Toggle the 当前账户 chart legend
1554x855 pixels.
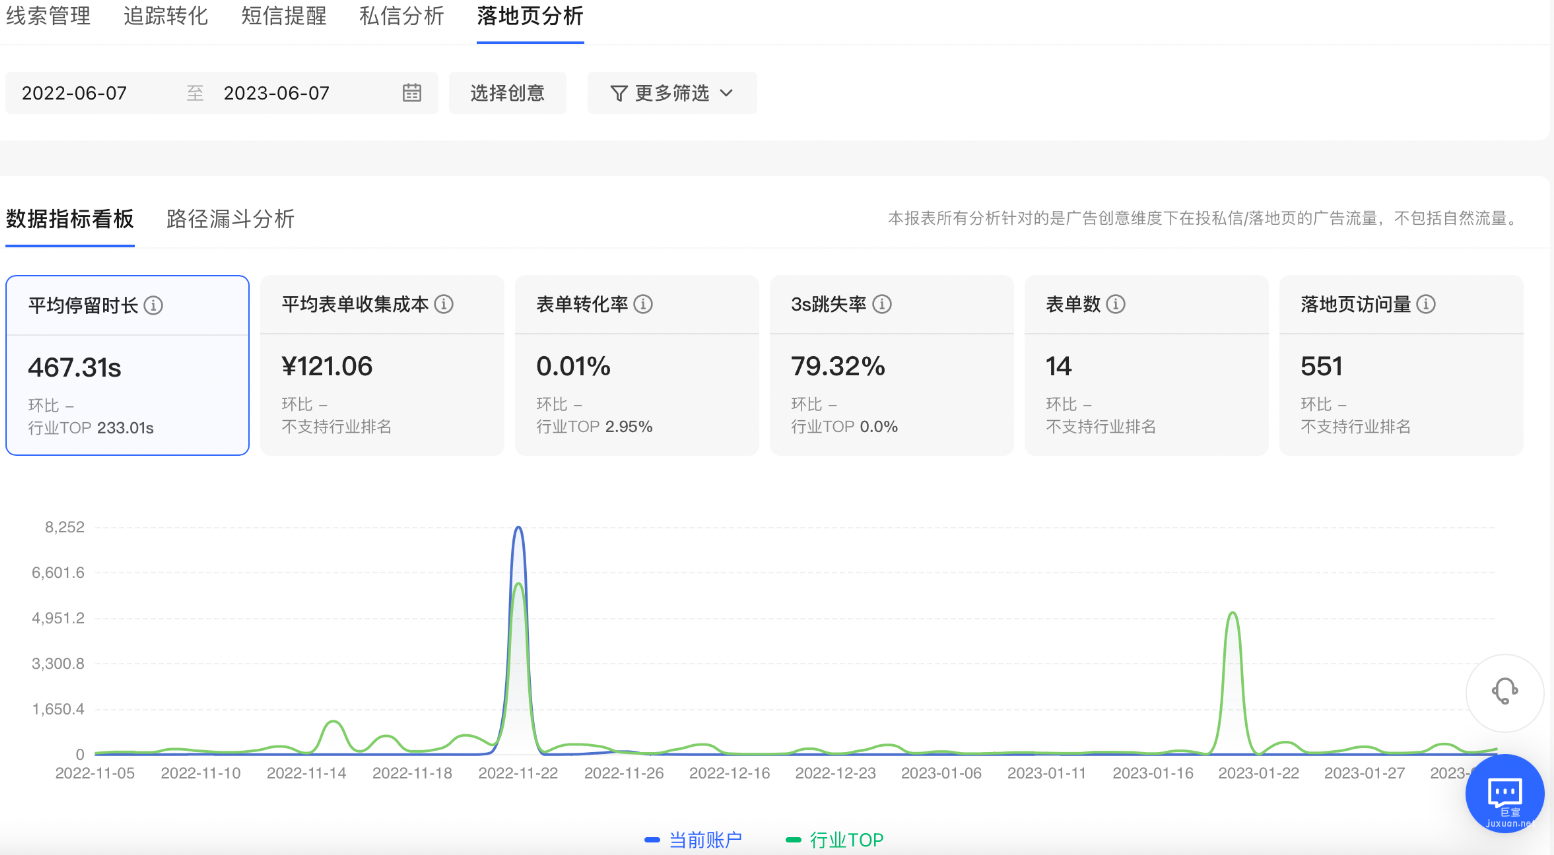[x=694, y=840]
